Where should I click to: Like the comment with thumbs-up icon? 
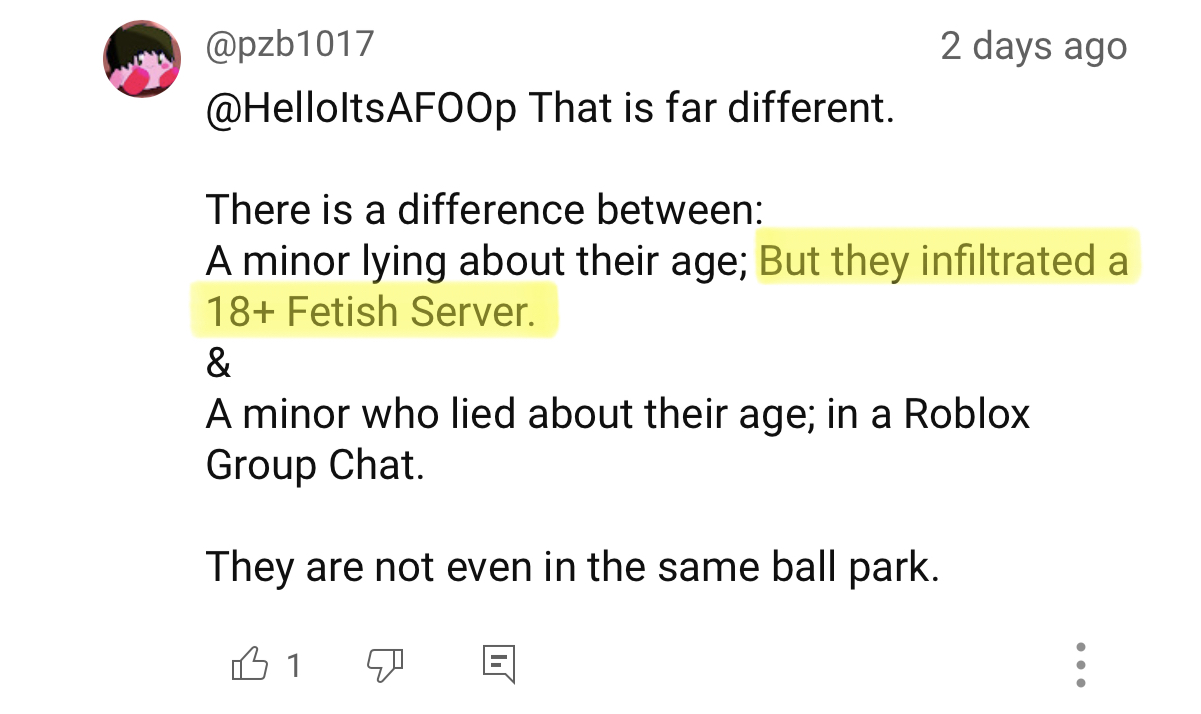[x=249, y=663]
